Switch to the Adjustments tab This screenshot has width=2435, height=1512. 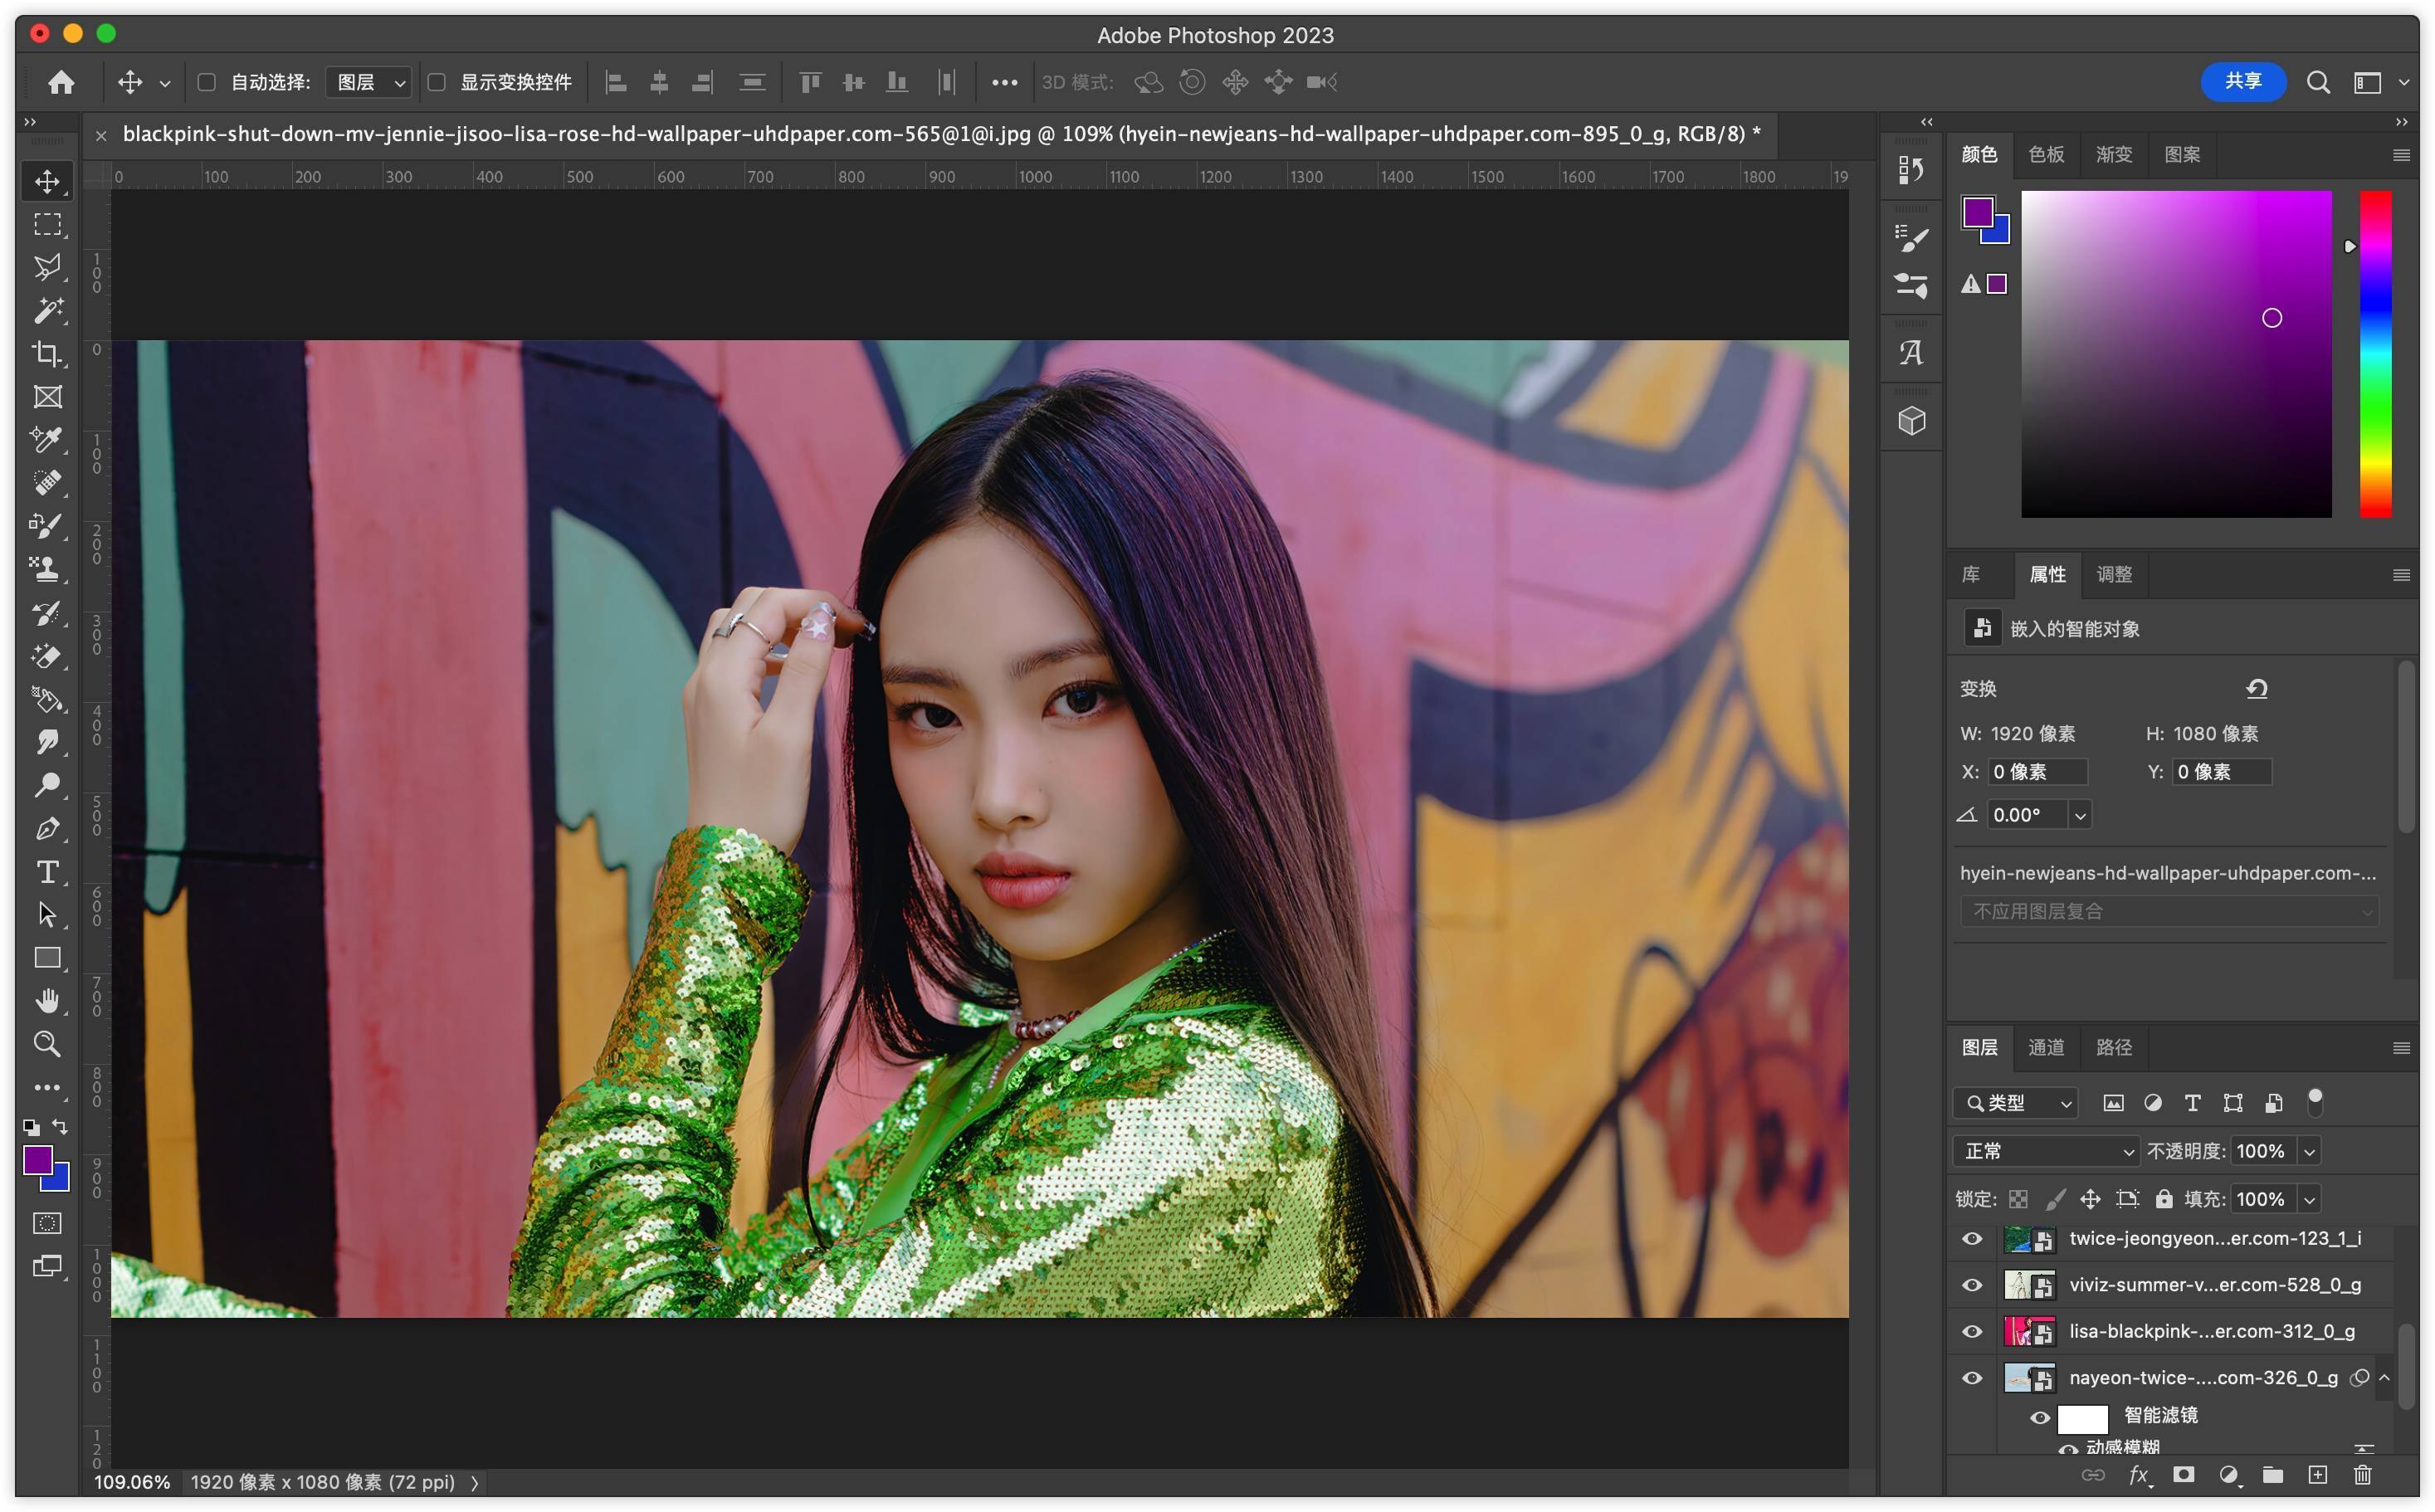pyautogui.click(x=2113, y=574)
